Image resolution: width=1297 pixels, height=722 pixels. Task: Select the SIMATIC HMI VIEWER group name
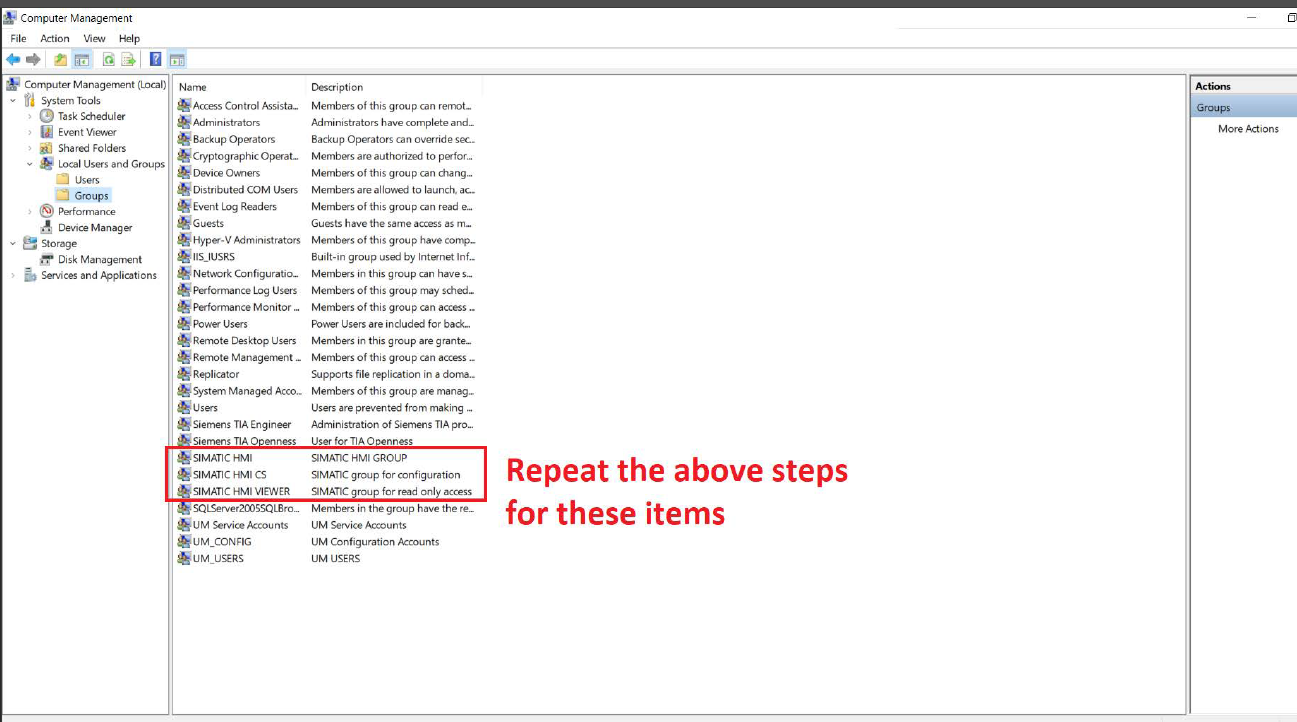click(x=241, y=492)
